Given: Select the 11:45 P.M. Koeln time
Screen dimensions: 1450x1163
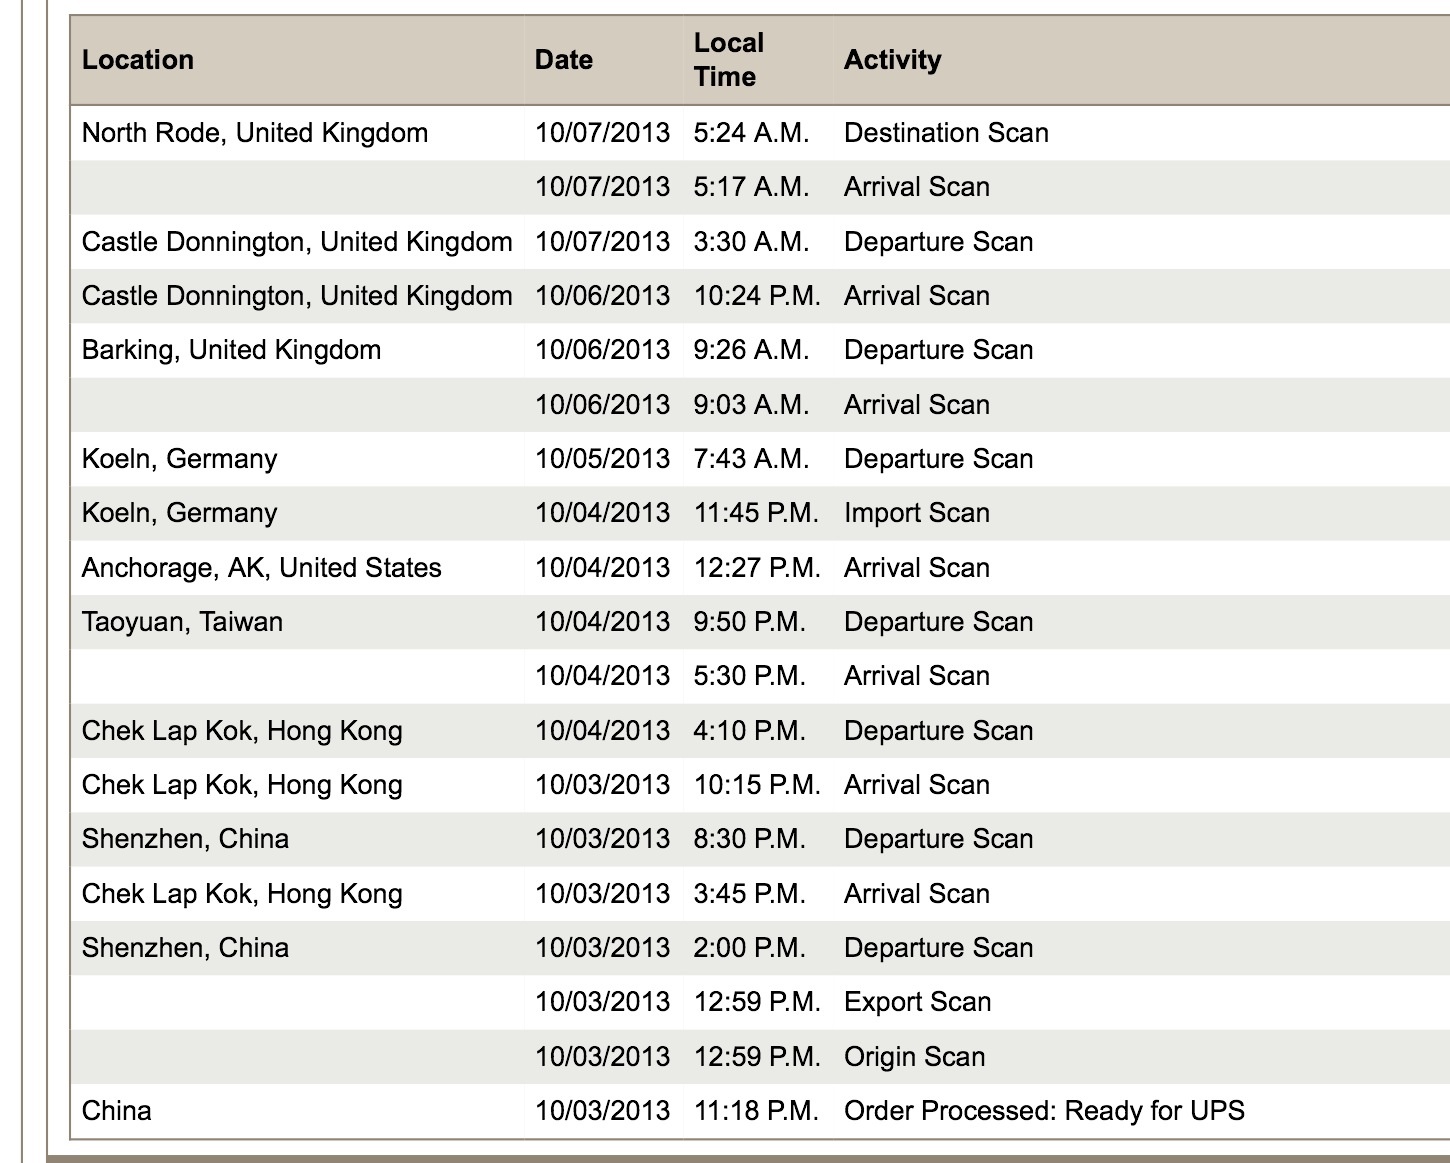Looking at the screenshot, I should [756, 513].
